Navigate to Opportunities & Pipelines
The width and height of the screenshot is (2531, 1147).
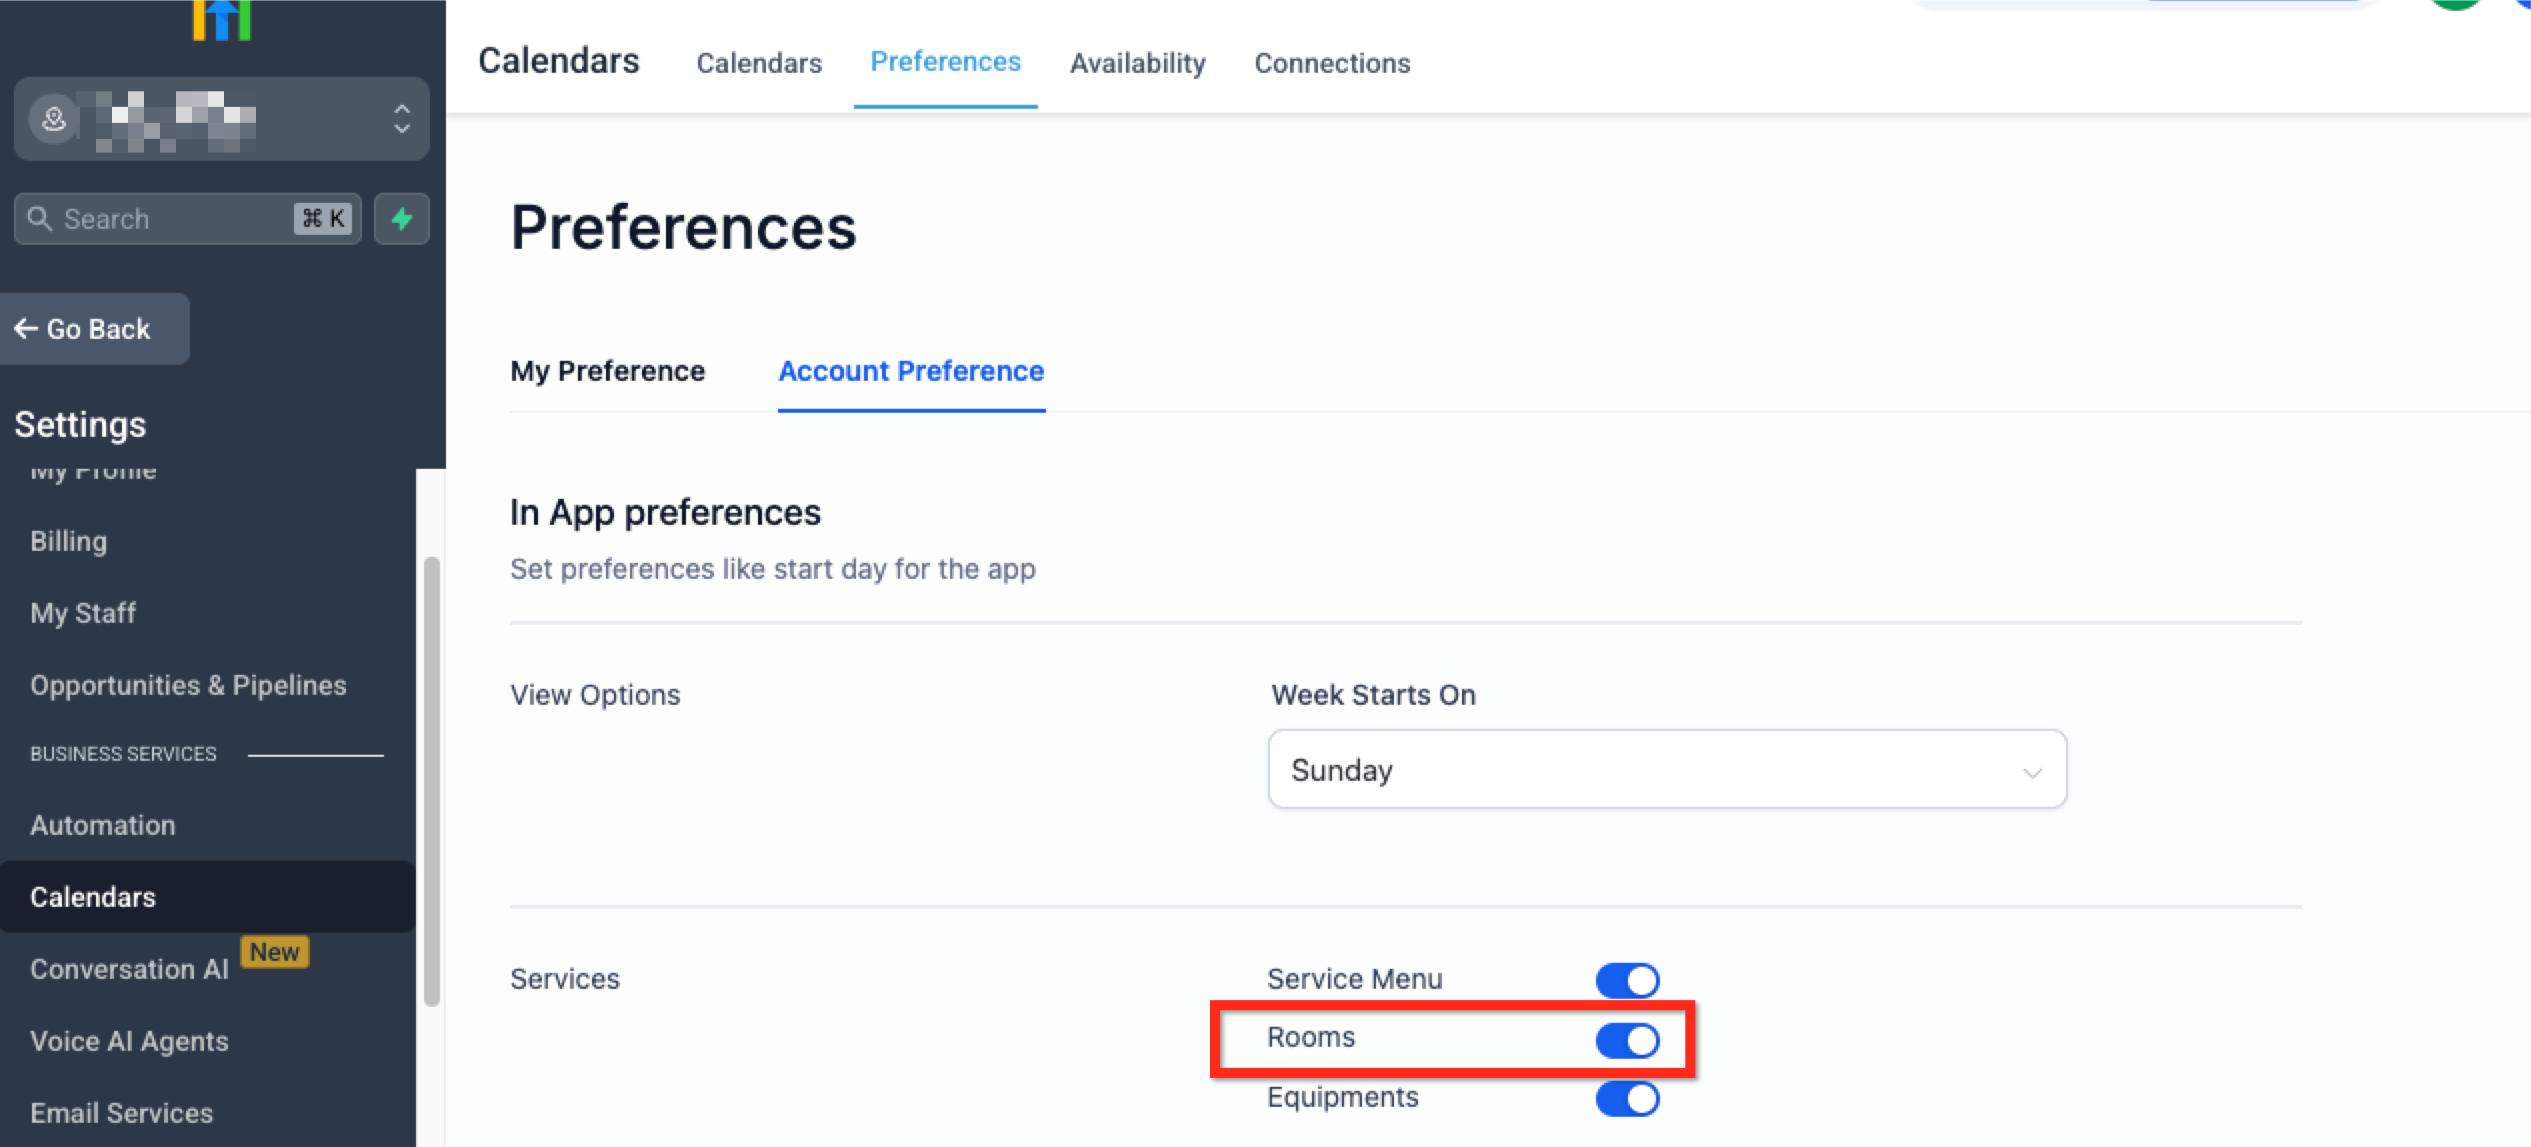tap(188, 685)
